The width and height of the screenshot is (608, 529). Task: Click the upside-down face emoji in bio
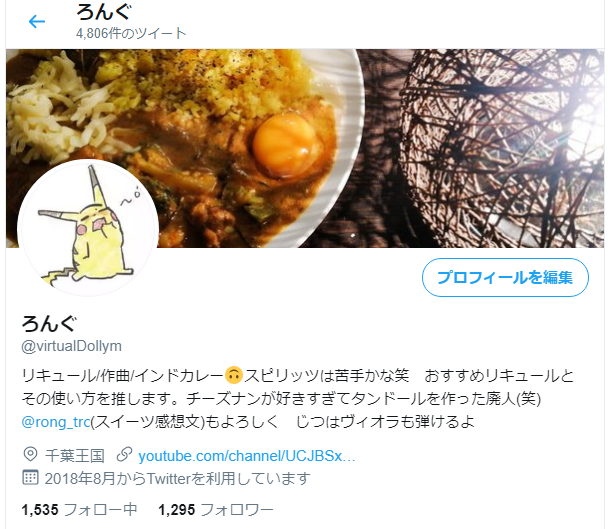pyautogui.click(x=233, y=375)
